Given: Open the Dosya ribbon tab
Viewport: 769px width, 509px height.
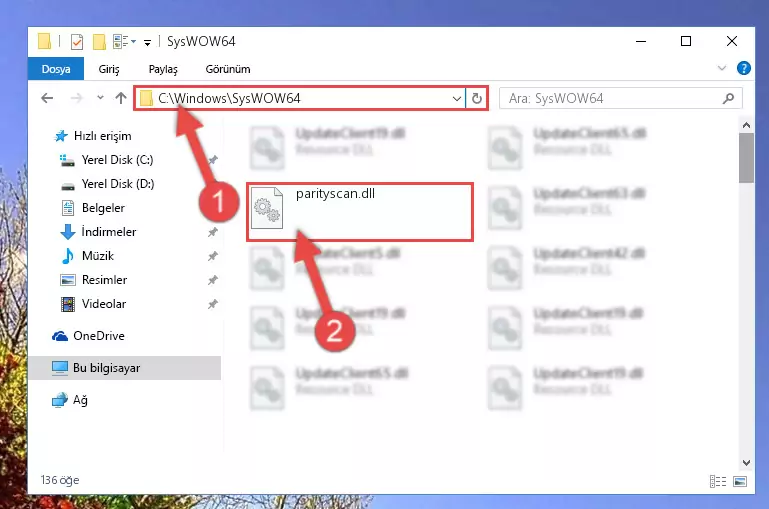Looking at the screenshot, I should pyautogui.click(x=56, y=69).
